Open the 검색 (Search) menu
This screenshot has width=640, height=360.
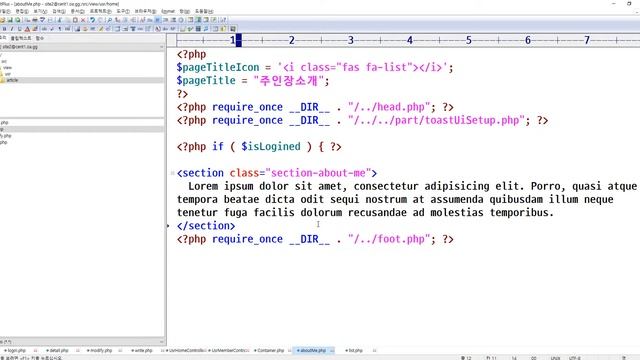[x=59, y=11]
